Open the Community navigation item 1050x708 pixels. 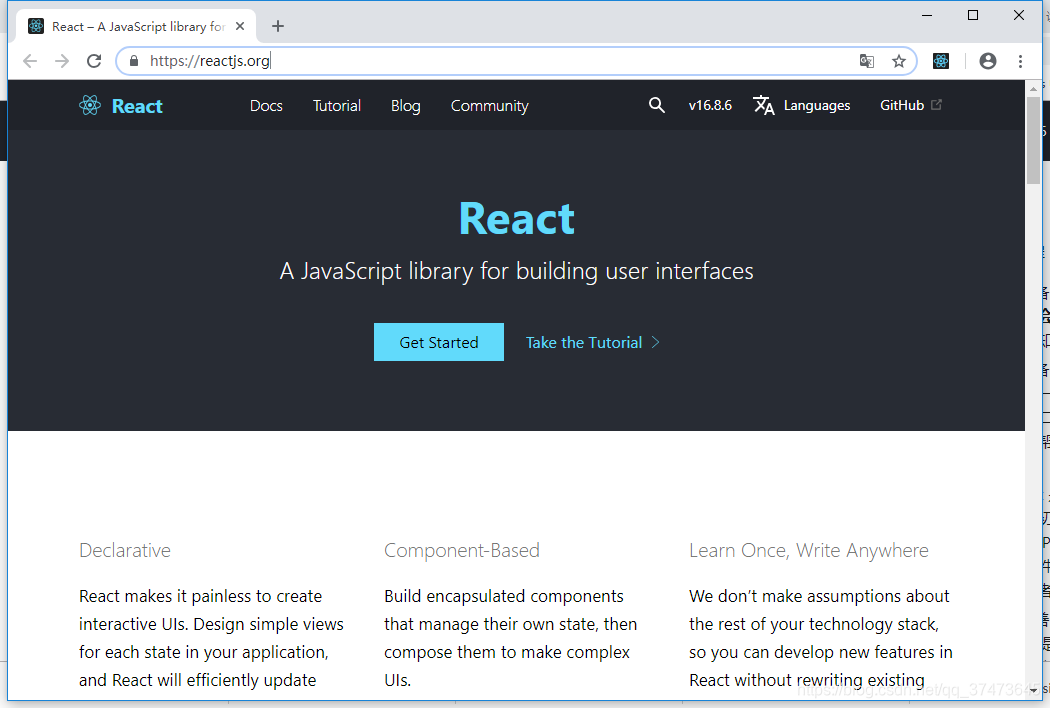490,106
